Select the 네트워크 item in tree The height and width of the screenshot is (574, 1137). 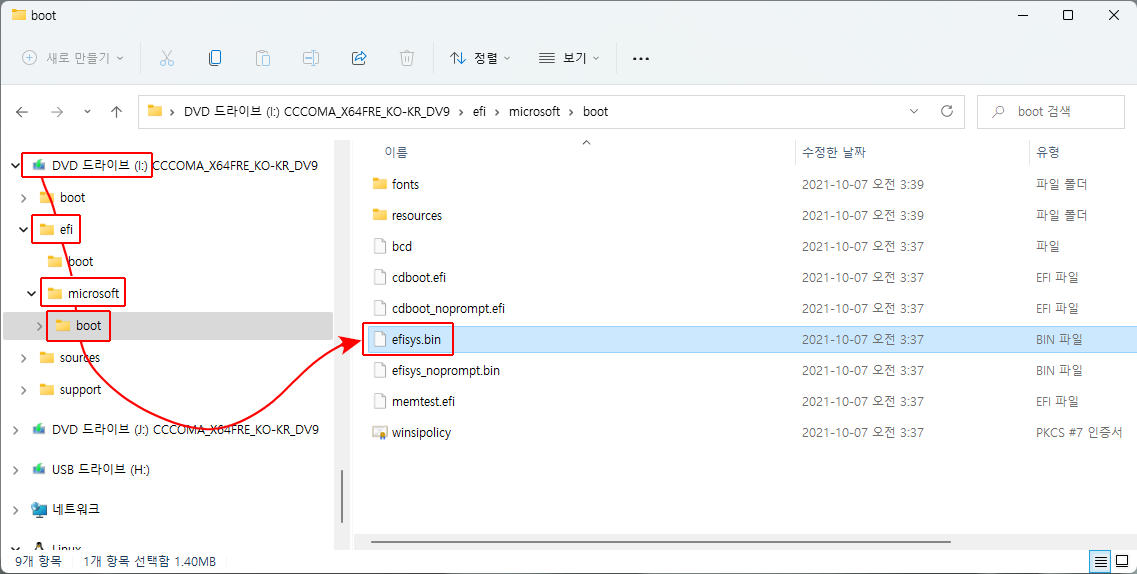75,509
